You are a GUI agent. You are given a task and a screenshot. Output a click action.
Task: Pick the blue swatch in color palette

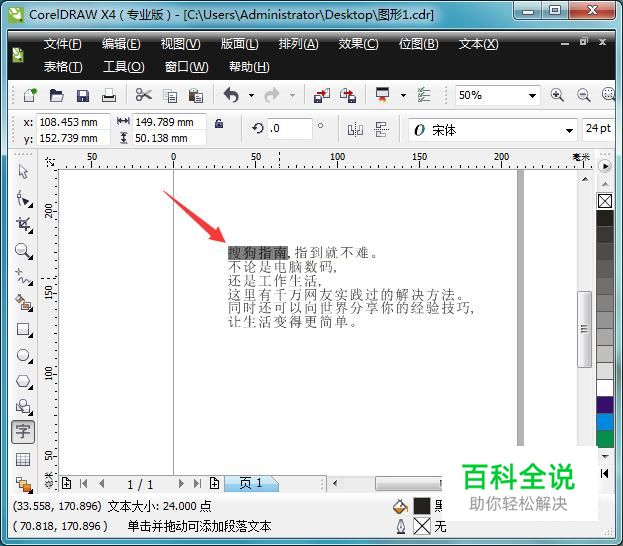tap(605, 422)
